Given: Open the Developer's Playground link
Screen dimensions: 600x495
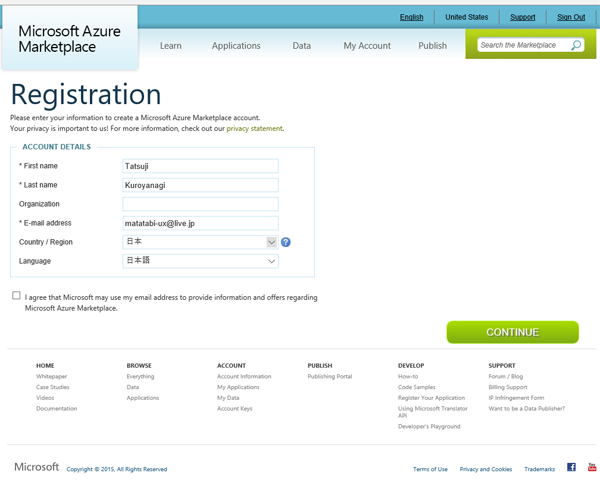Looking at the screenshot, I should [429, 427].
